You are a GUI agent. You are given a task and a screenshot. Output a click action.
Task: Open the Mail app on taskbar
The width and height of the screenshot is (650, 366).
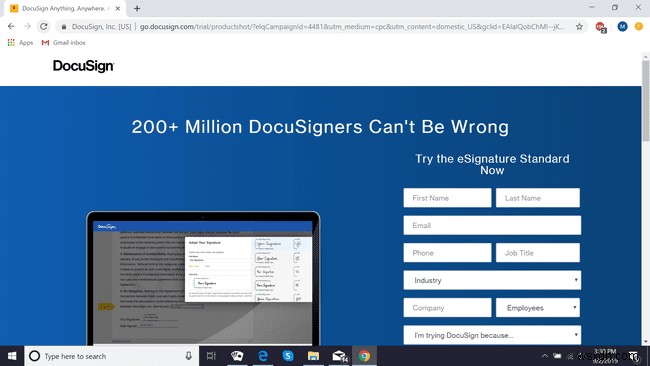tap(340, 356)
